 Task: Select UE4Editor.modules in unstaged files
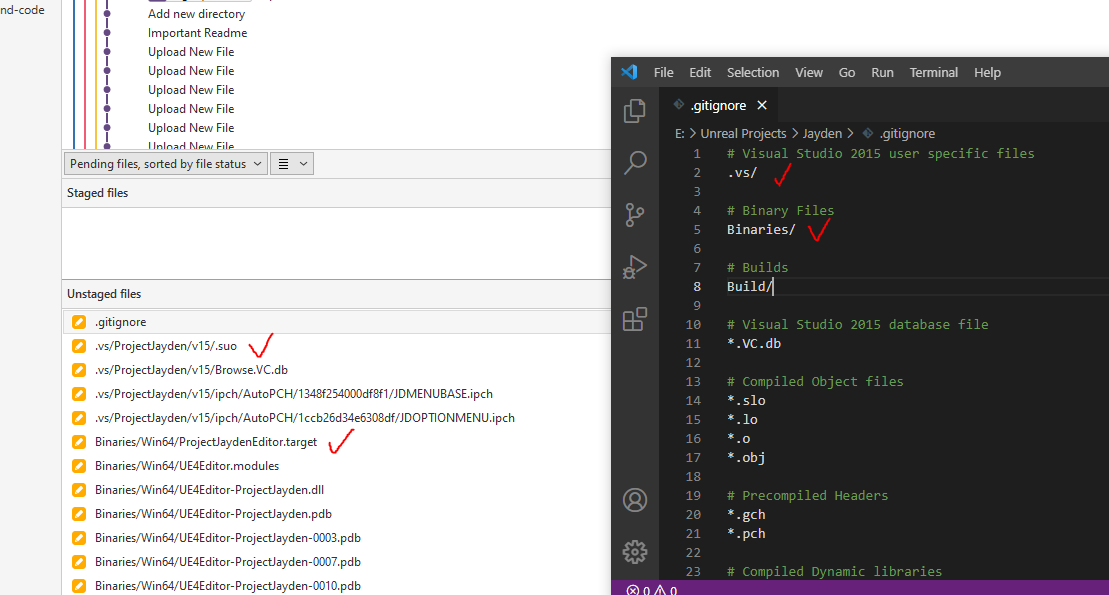[x=187, y=466]
